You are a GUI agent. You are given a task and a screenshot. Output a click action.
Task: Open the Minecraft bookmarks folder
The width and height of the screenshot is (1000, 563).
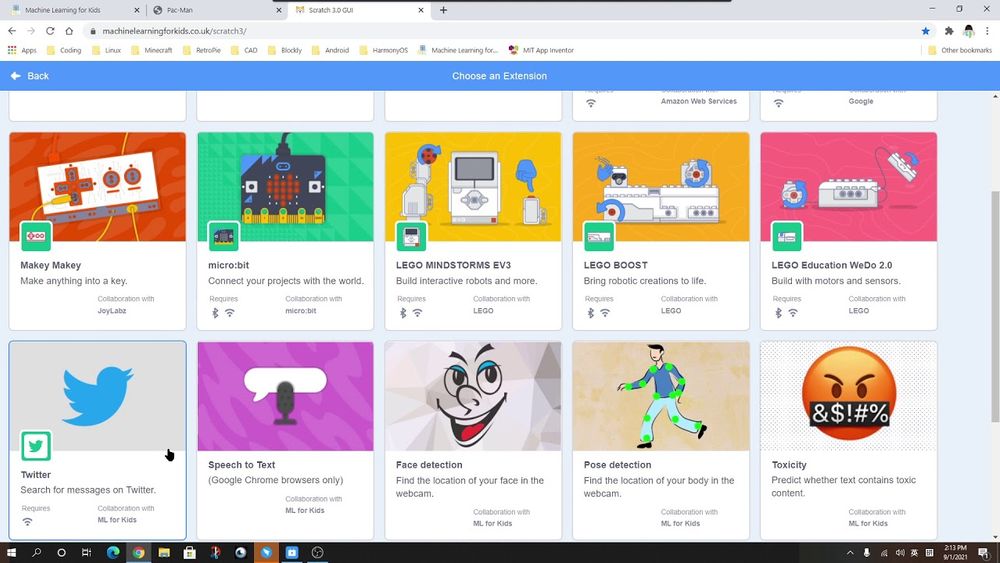click(151, 50)
